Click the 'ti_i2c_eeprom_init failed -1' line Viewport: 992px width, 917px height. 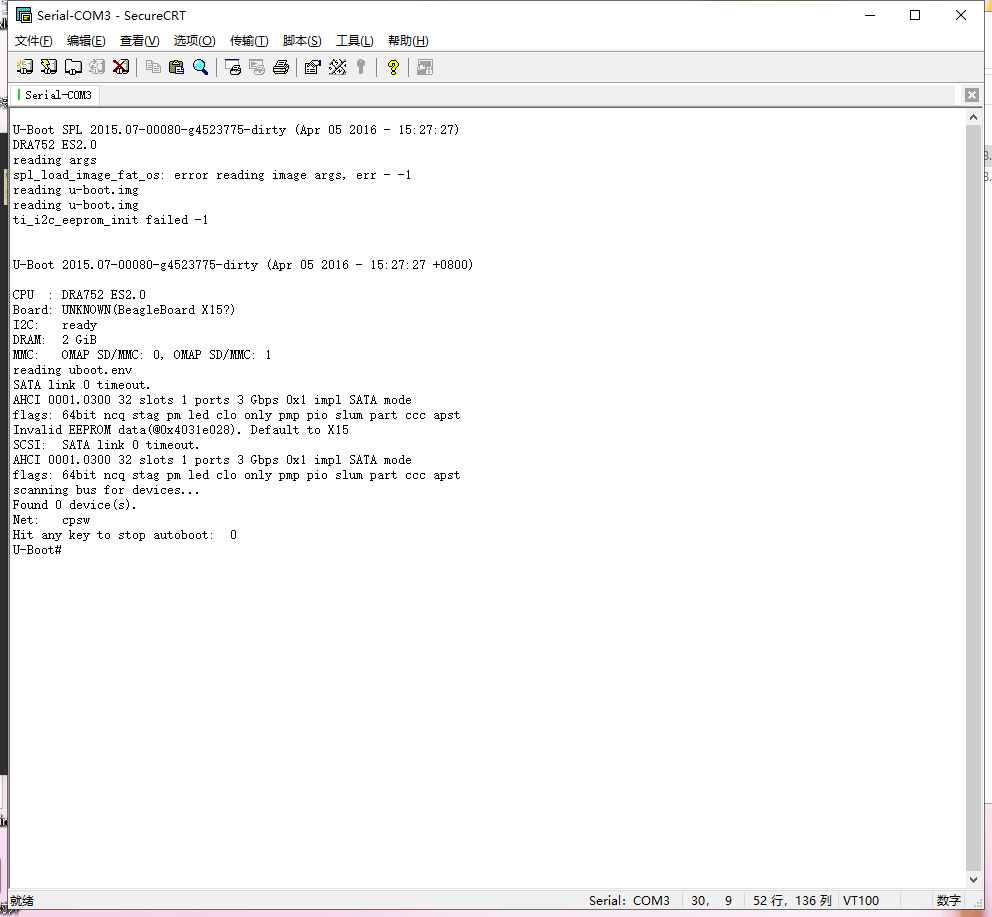pyautogui.click(x=111, y=220)
